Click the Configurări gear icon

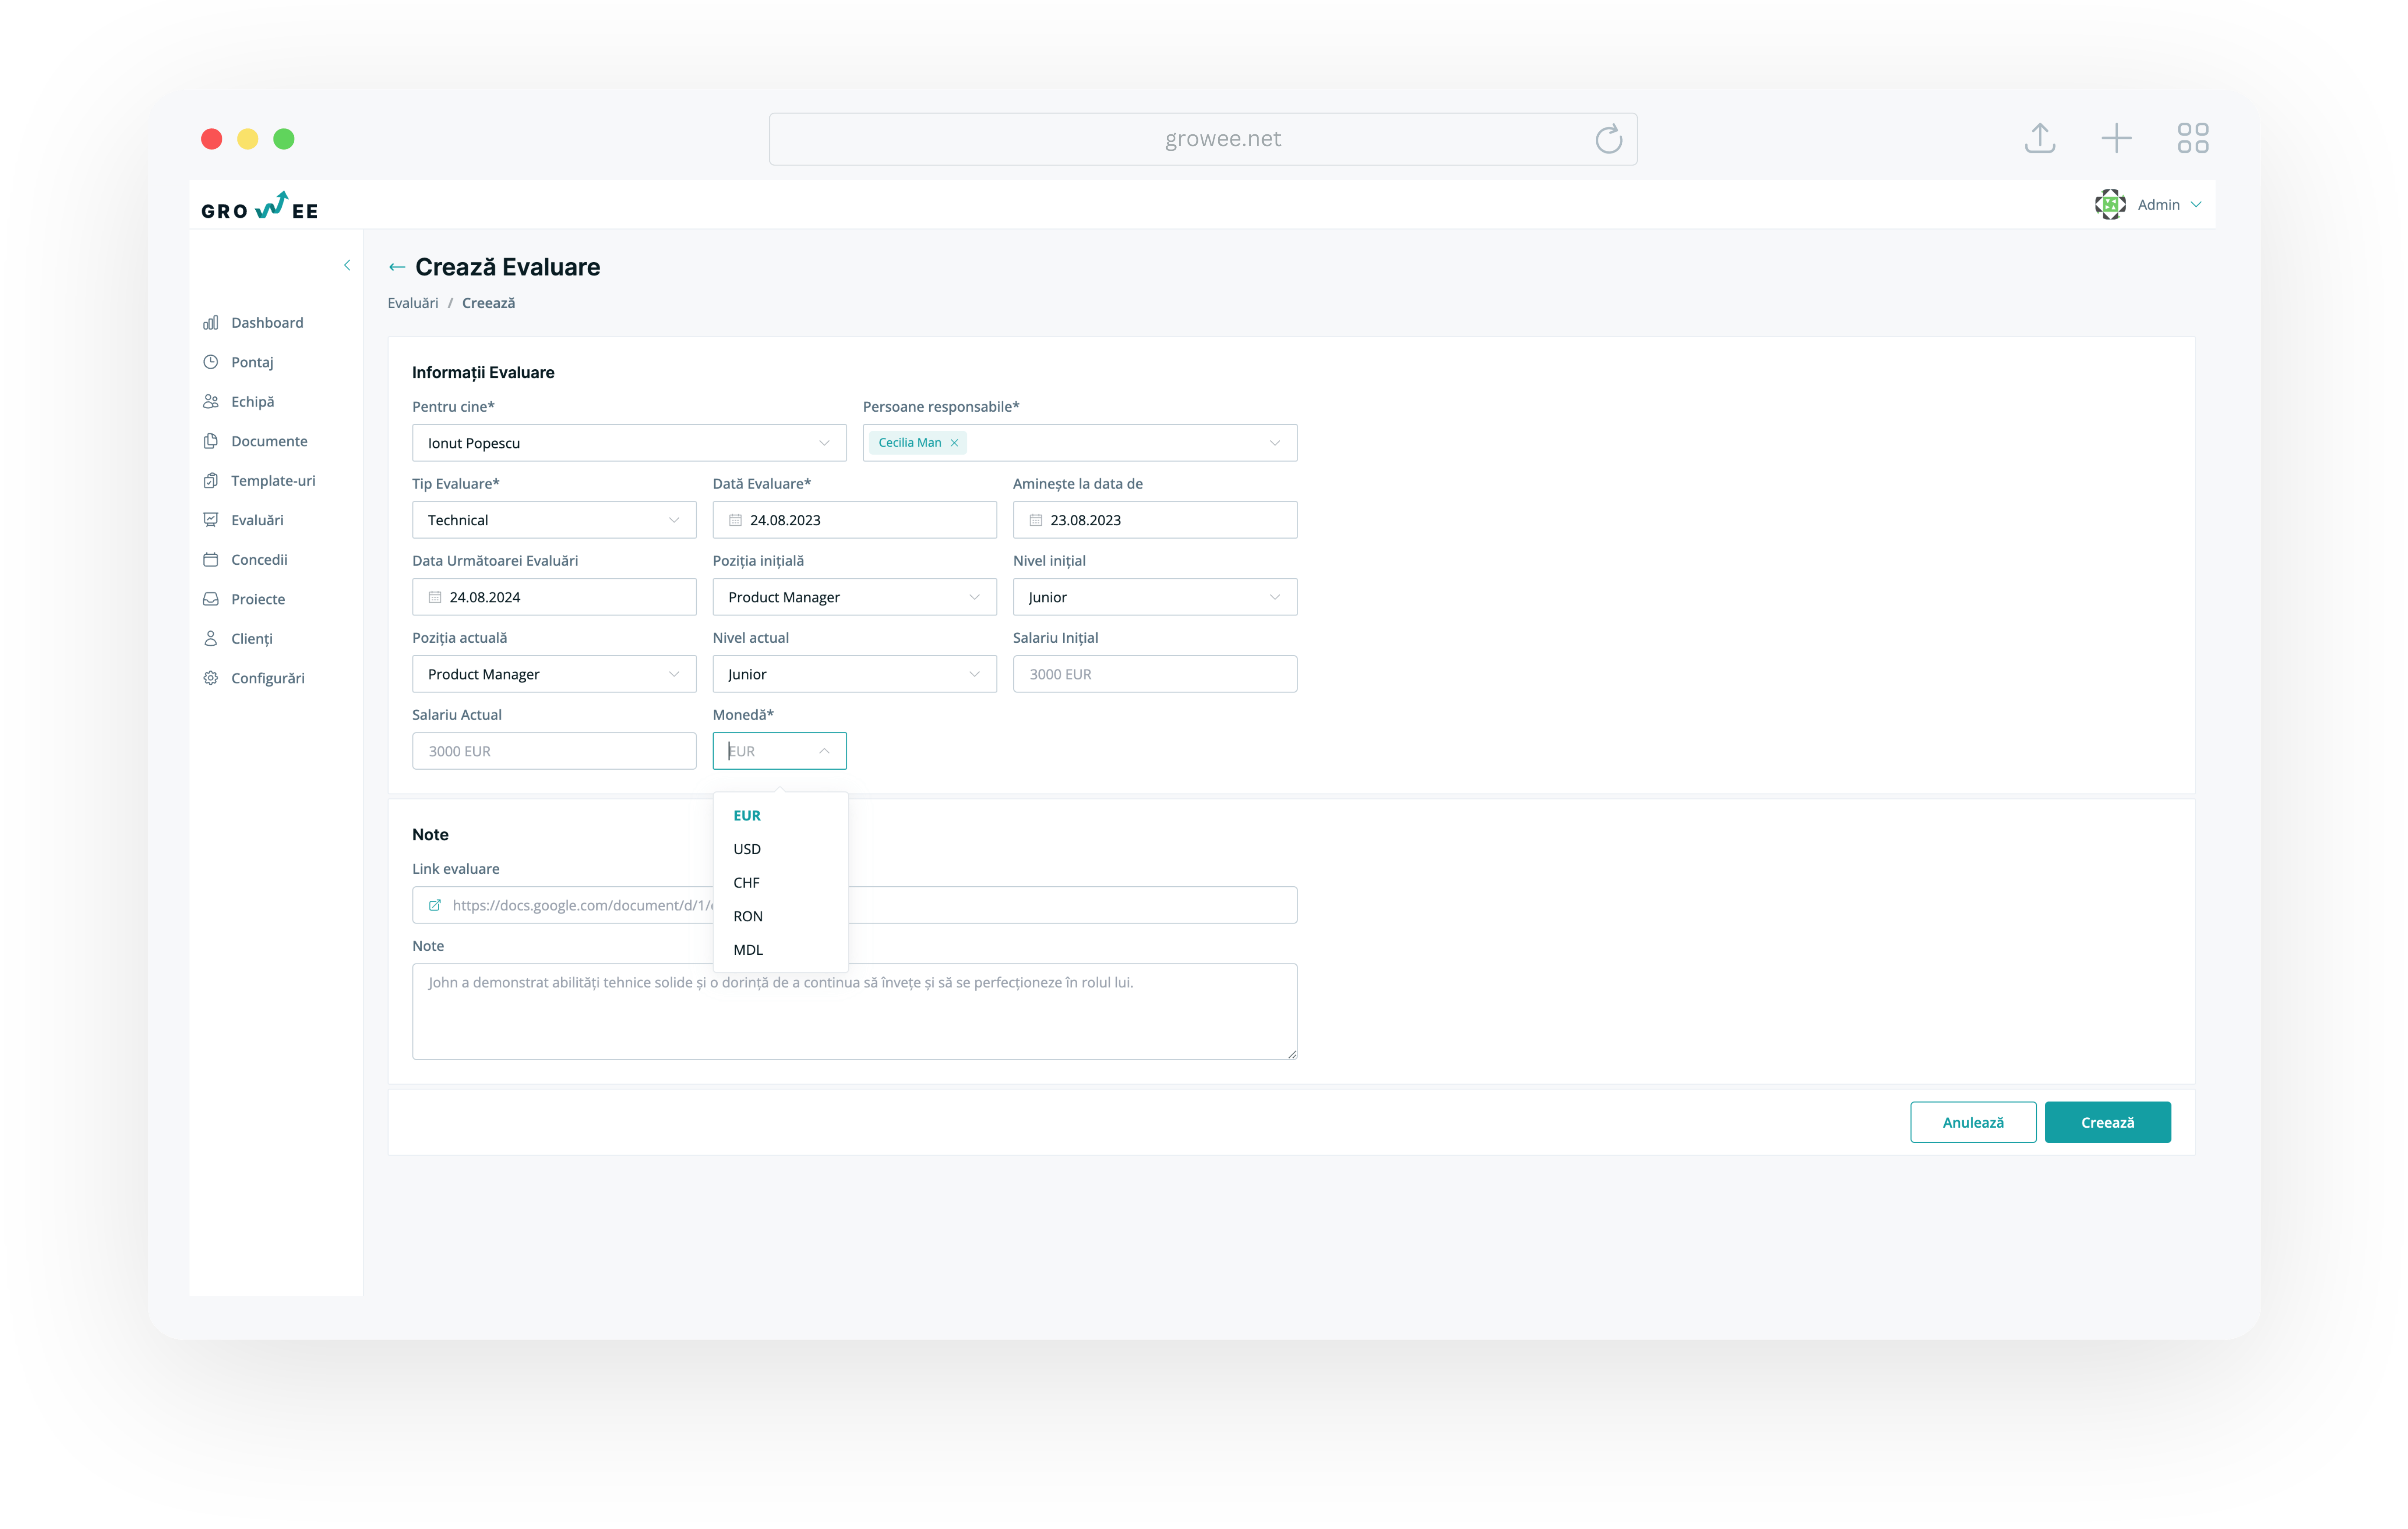pos(210,678)
